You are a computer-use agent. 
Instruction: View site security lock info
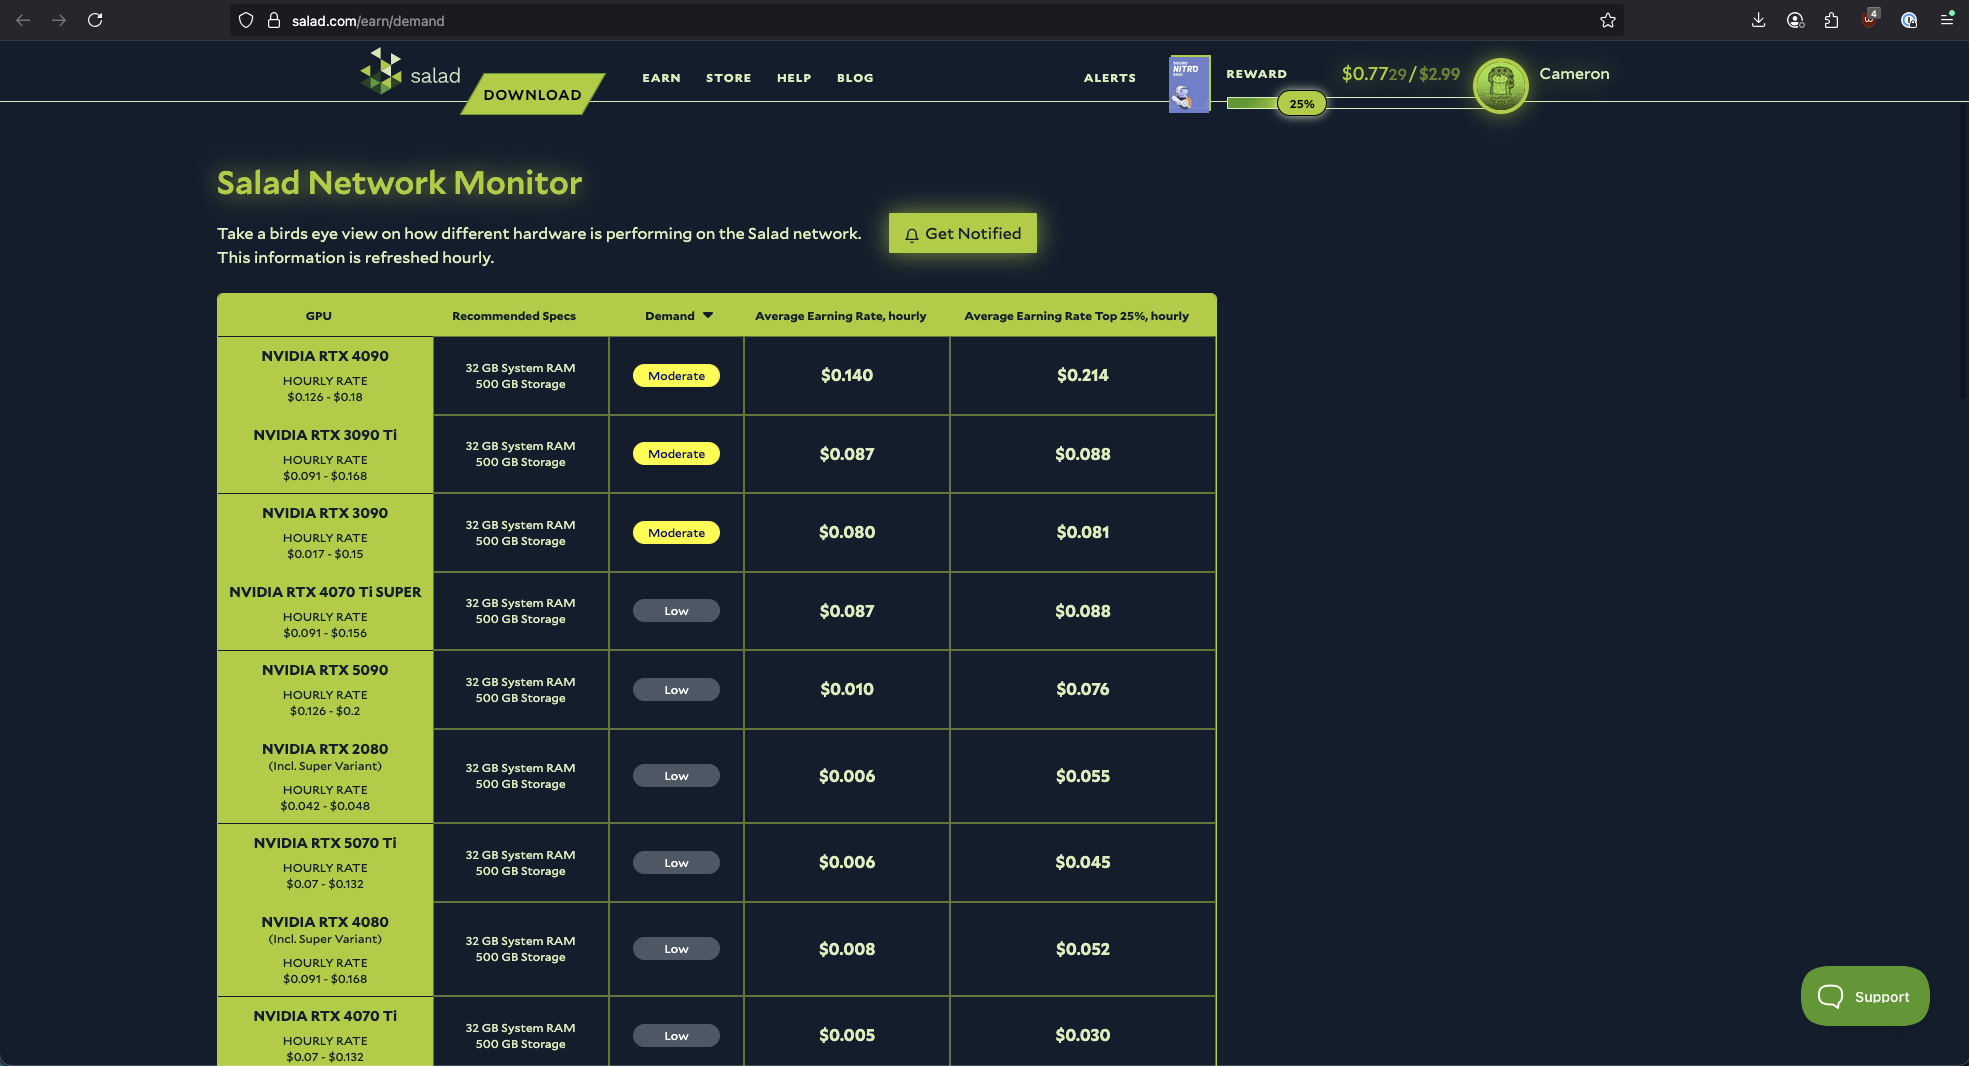pyautogui.click(x=273, y=20)
